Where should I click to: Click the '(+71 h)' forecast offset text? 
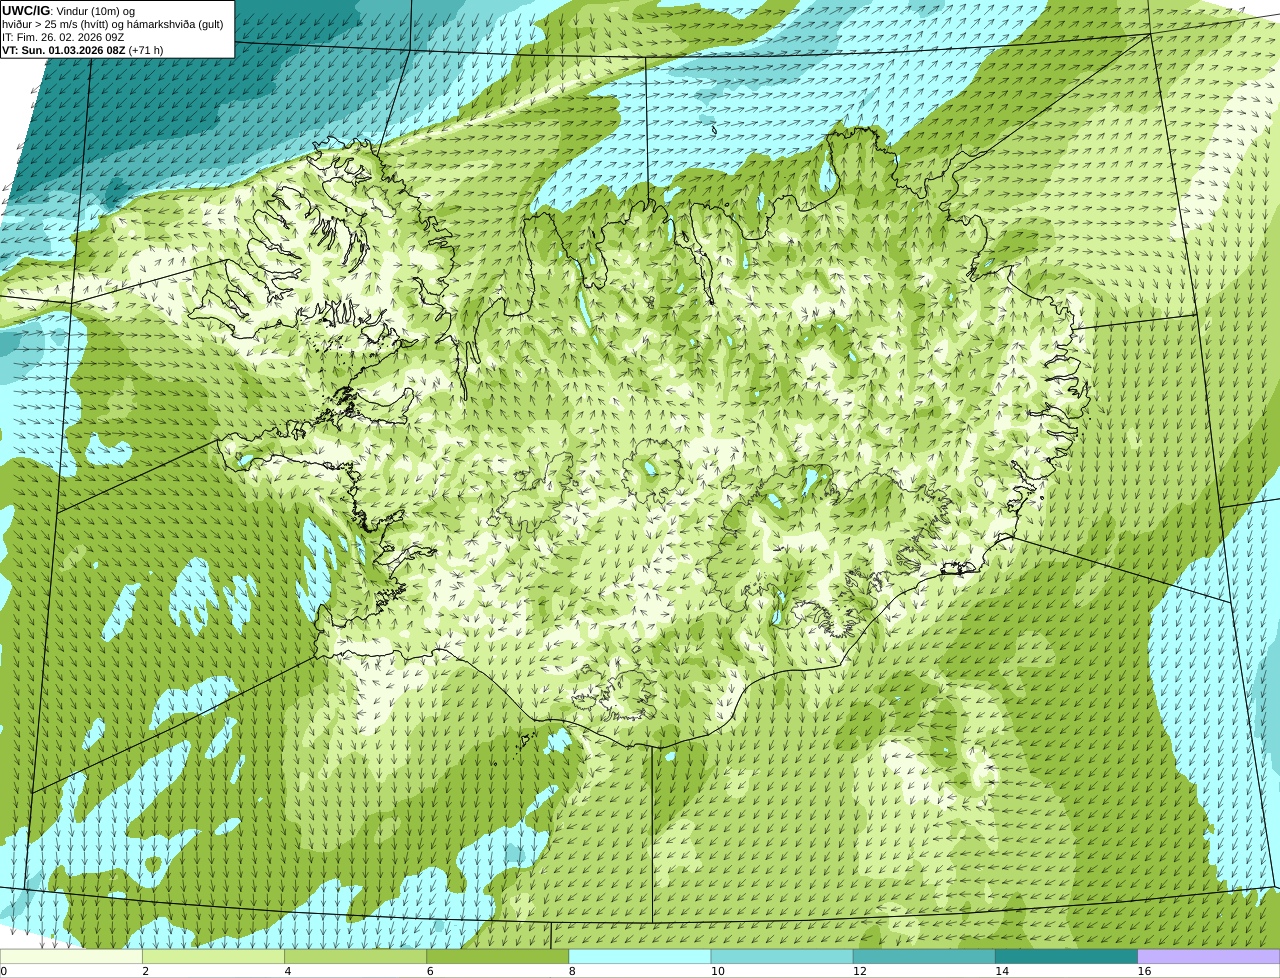(x=146, y=50)
